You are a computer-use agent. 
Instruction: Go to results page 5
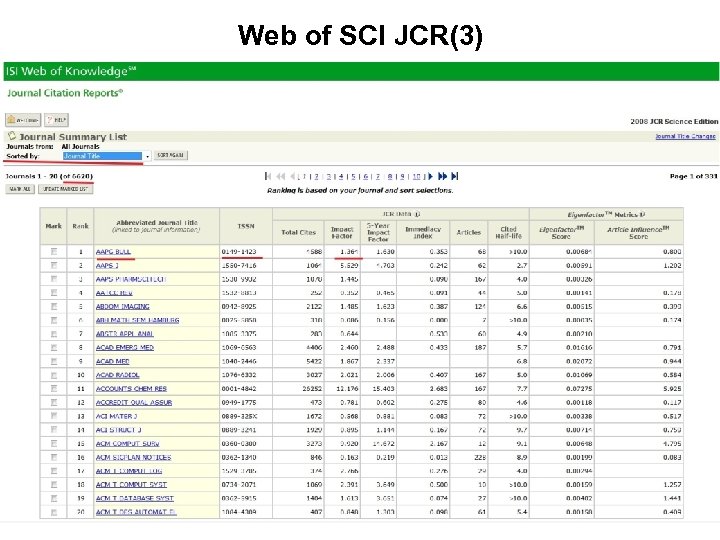click(x=354, y=177)
